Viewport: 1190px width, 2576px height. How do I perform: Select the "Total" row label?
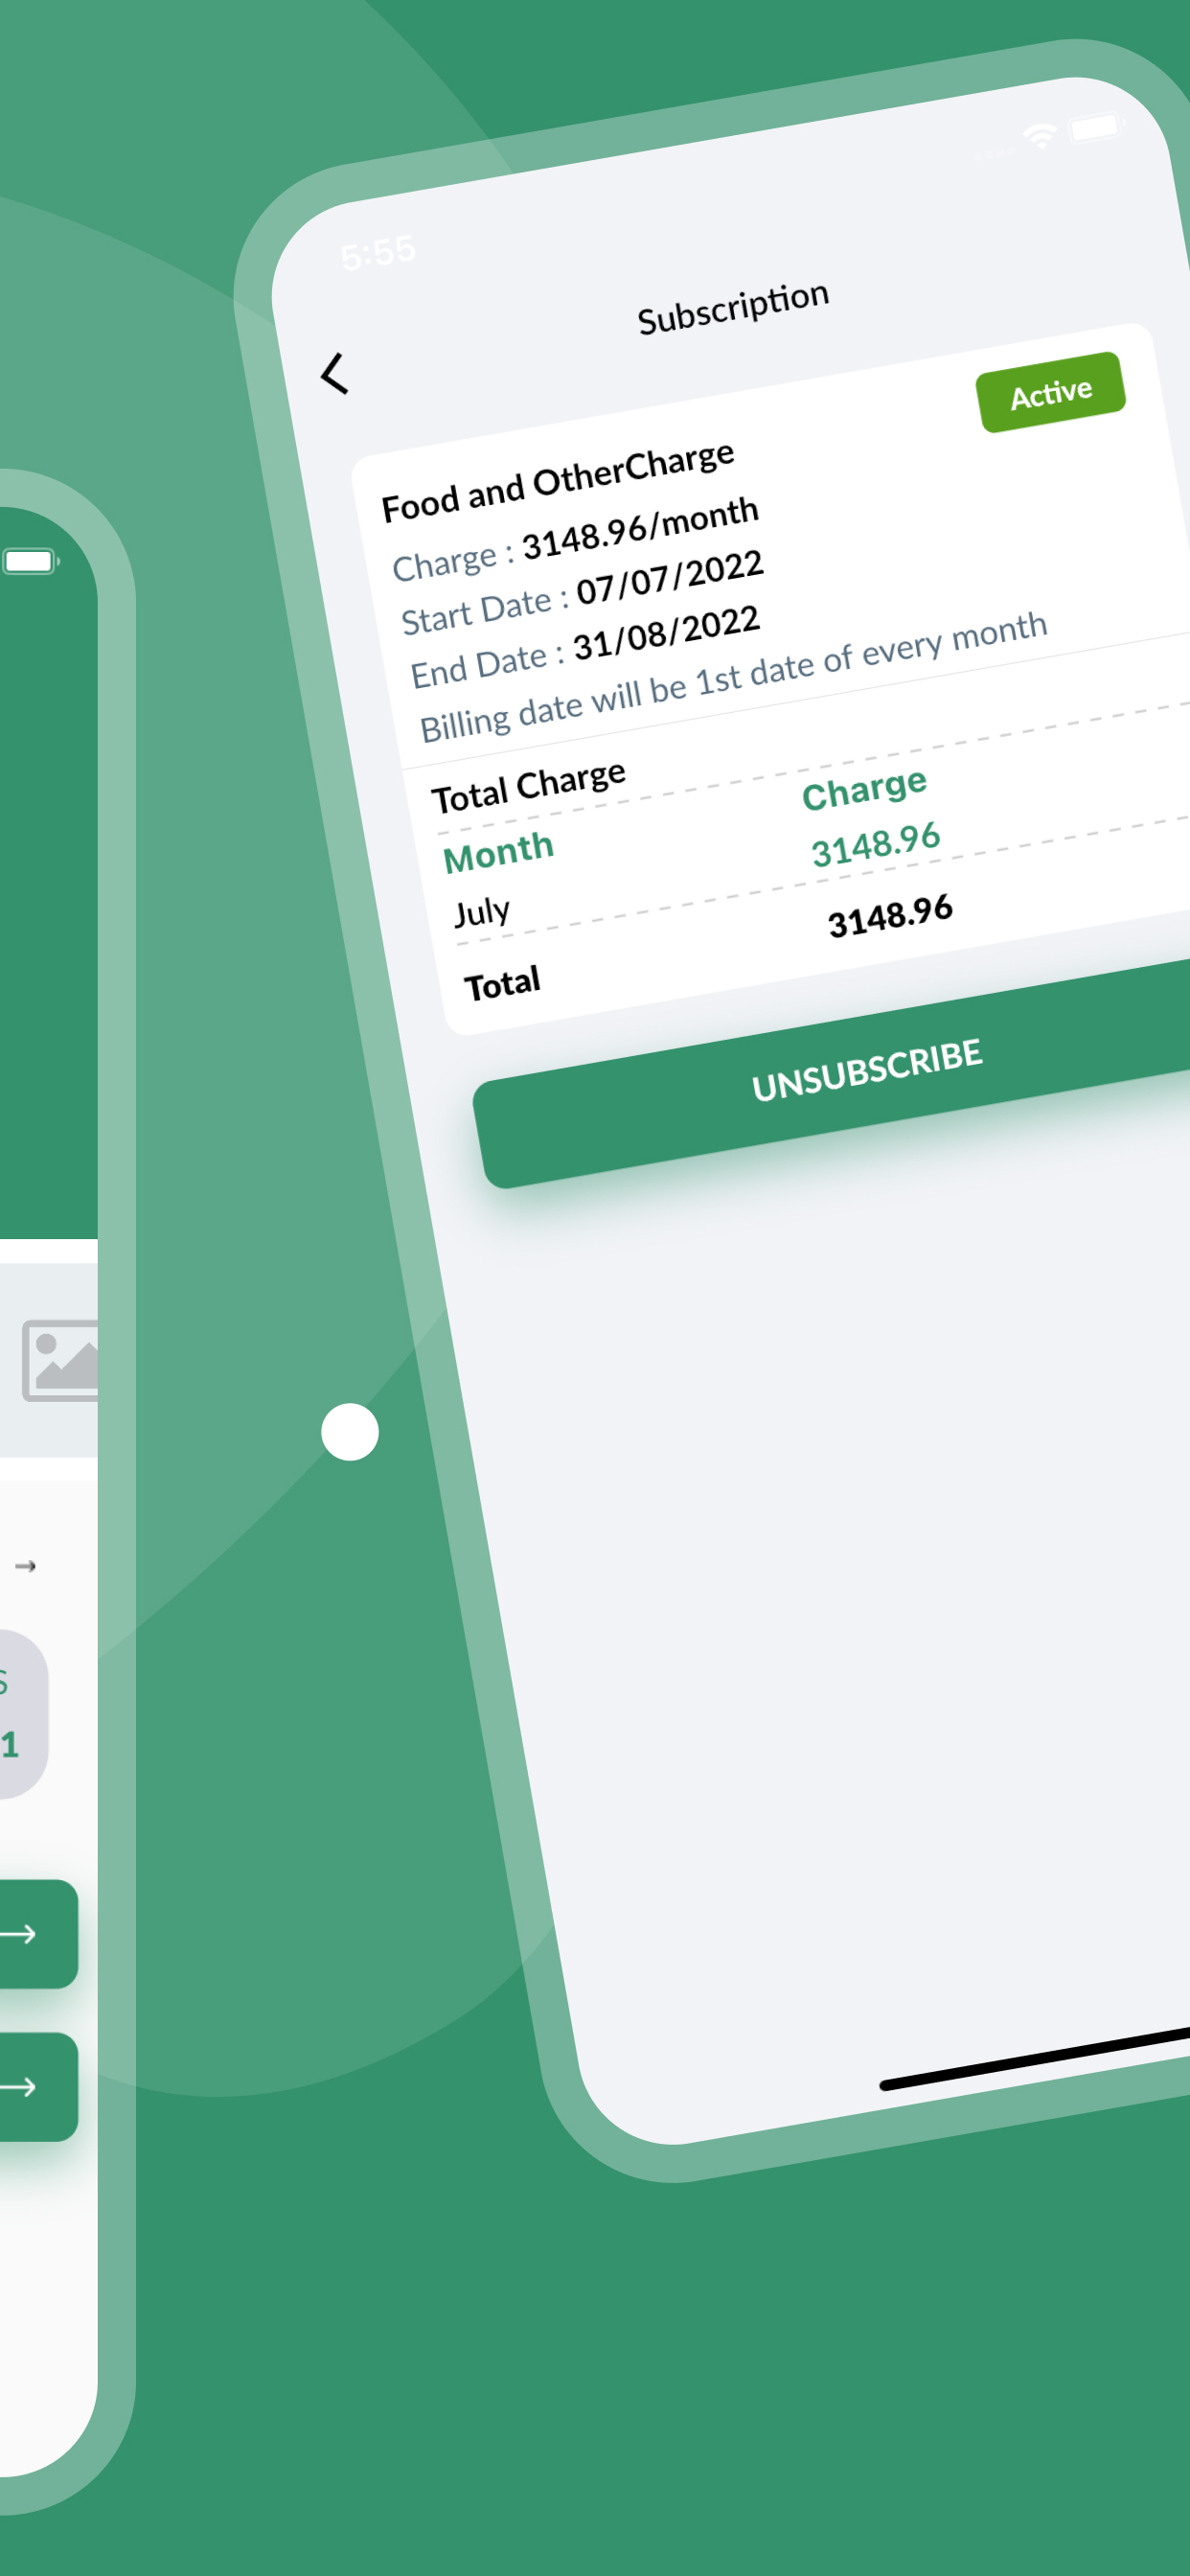coord(502,984)
